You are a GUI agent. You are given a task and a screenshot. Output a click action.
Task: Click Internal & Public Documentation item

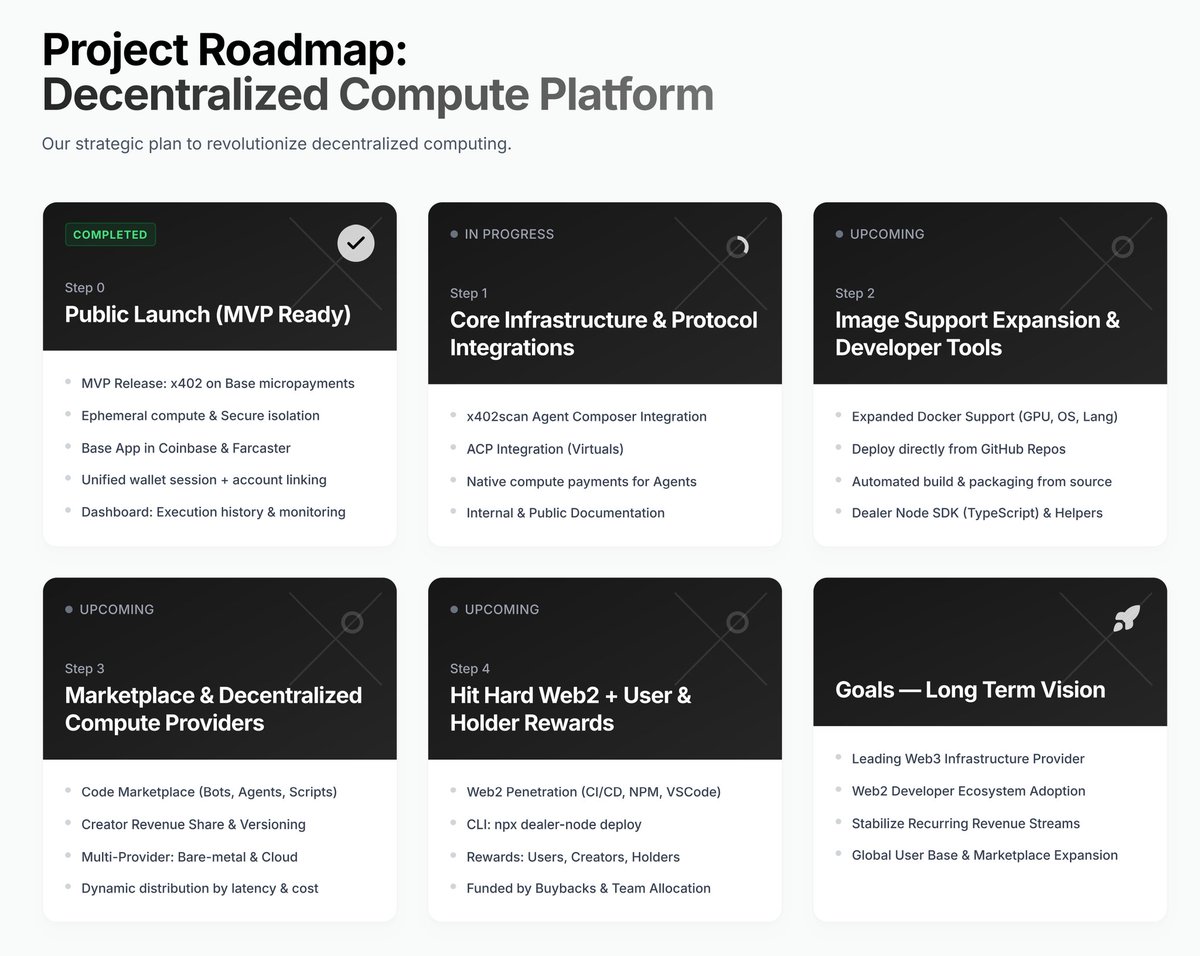[566, 513]
